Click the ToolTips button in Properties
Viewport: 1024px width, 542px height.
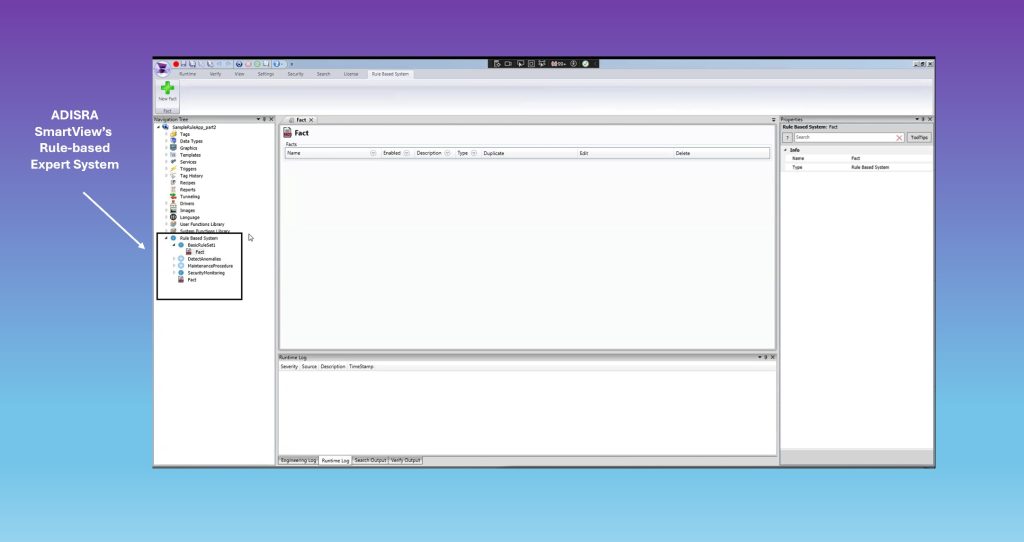pos(919,138)
